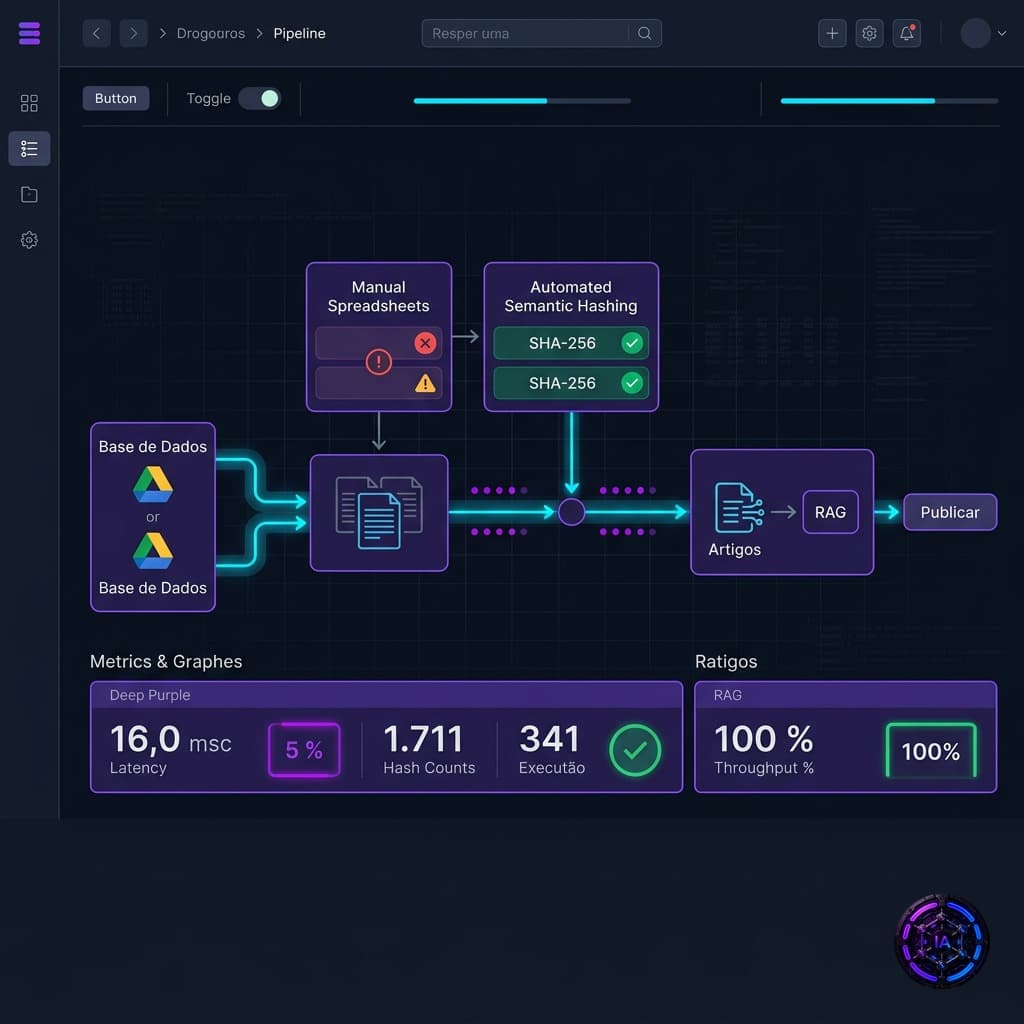Click the second progress bar
Viewport: 1024px width, 1024px height.
[x=889, y=101]
